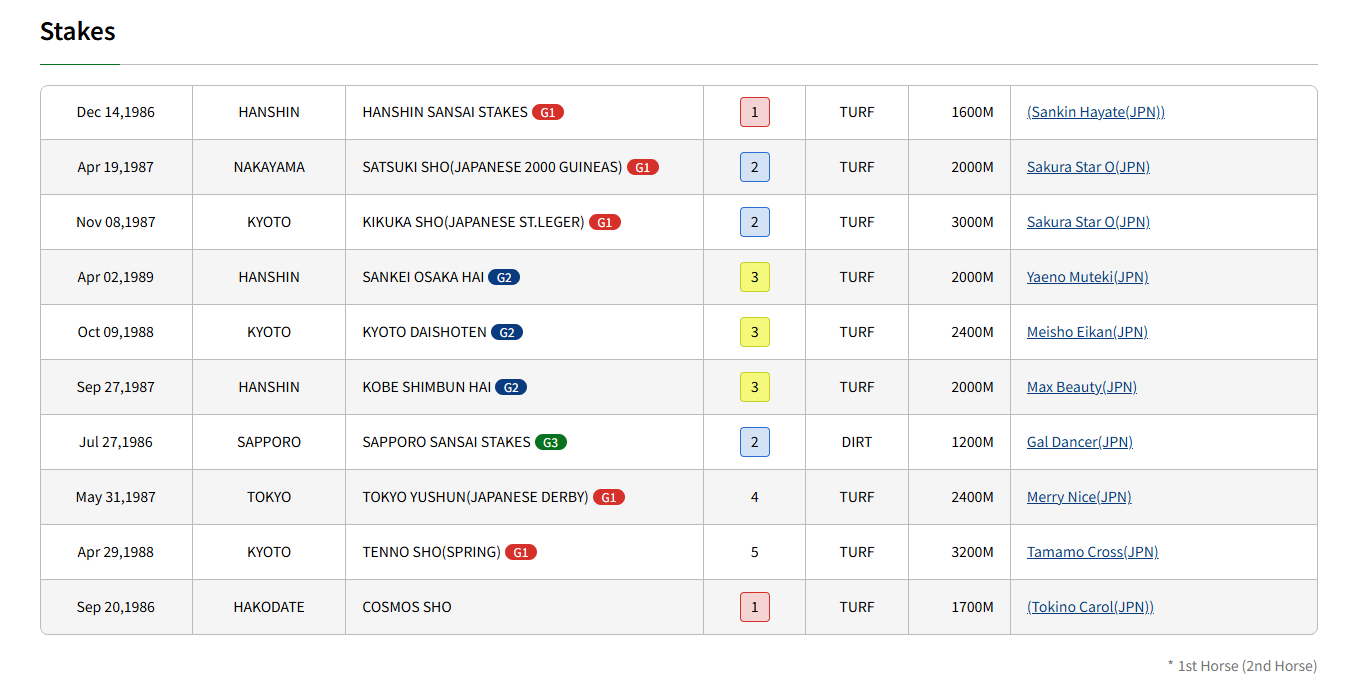Screen dimensions: 1370x686
Task: Click the DIRT surface cell
Action: (857, 442)
